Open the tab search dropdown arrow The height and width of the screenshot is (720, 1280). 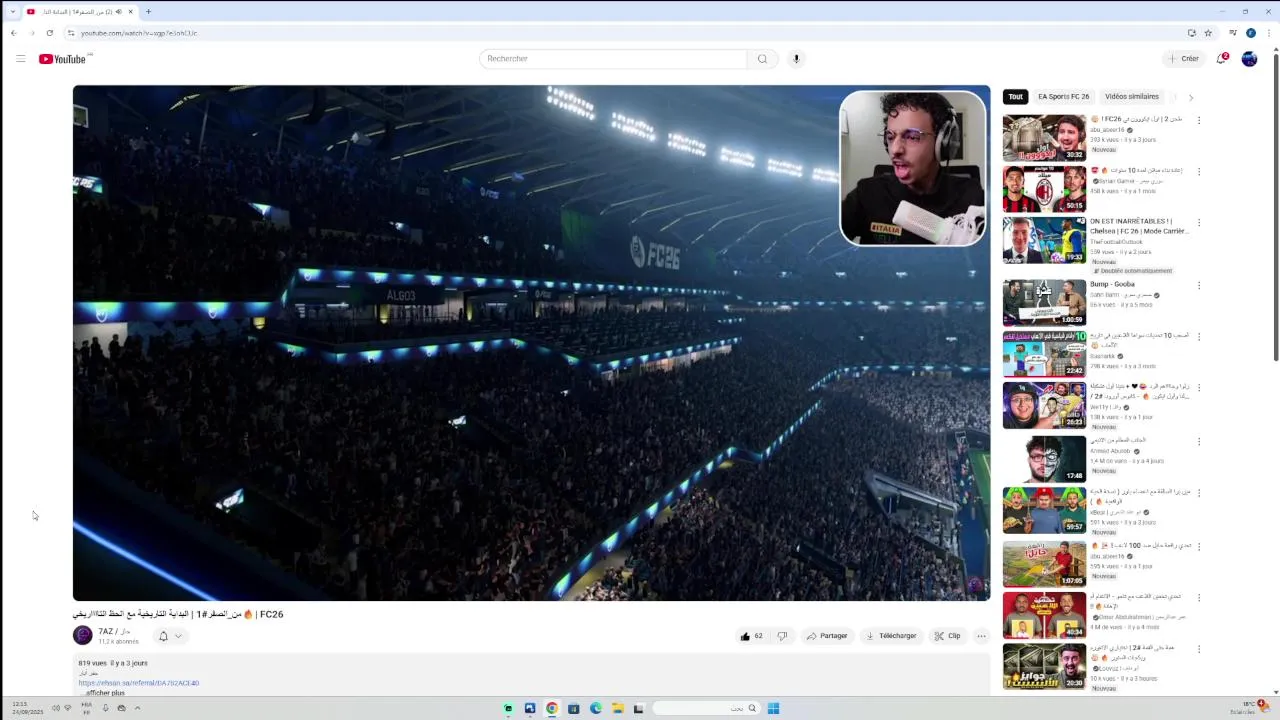[x=12, y=12]
